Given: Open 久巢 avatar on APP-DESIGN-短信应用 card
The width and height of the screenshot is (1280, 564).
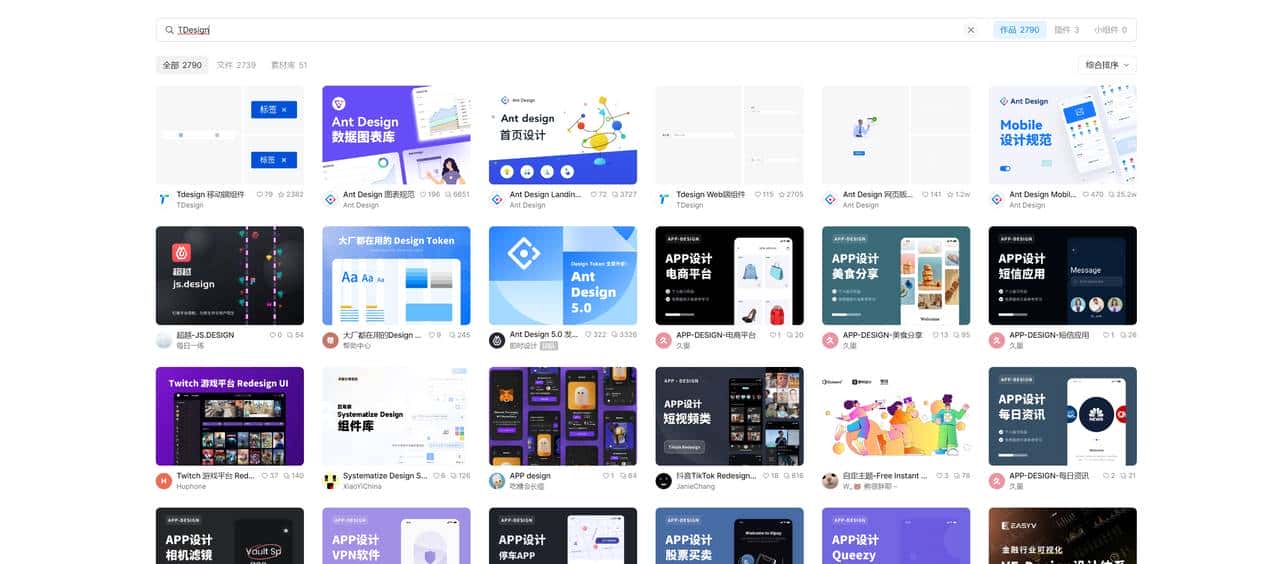Looking at the screenshot, I should 997,340.
